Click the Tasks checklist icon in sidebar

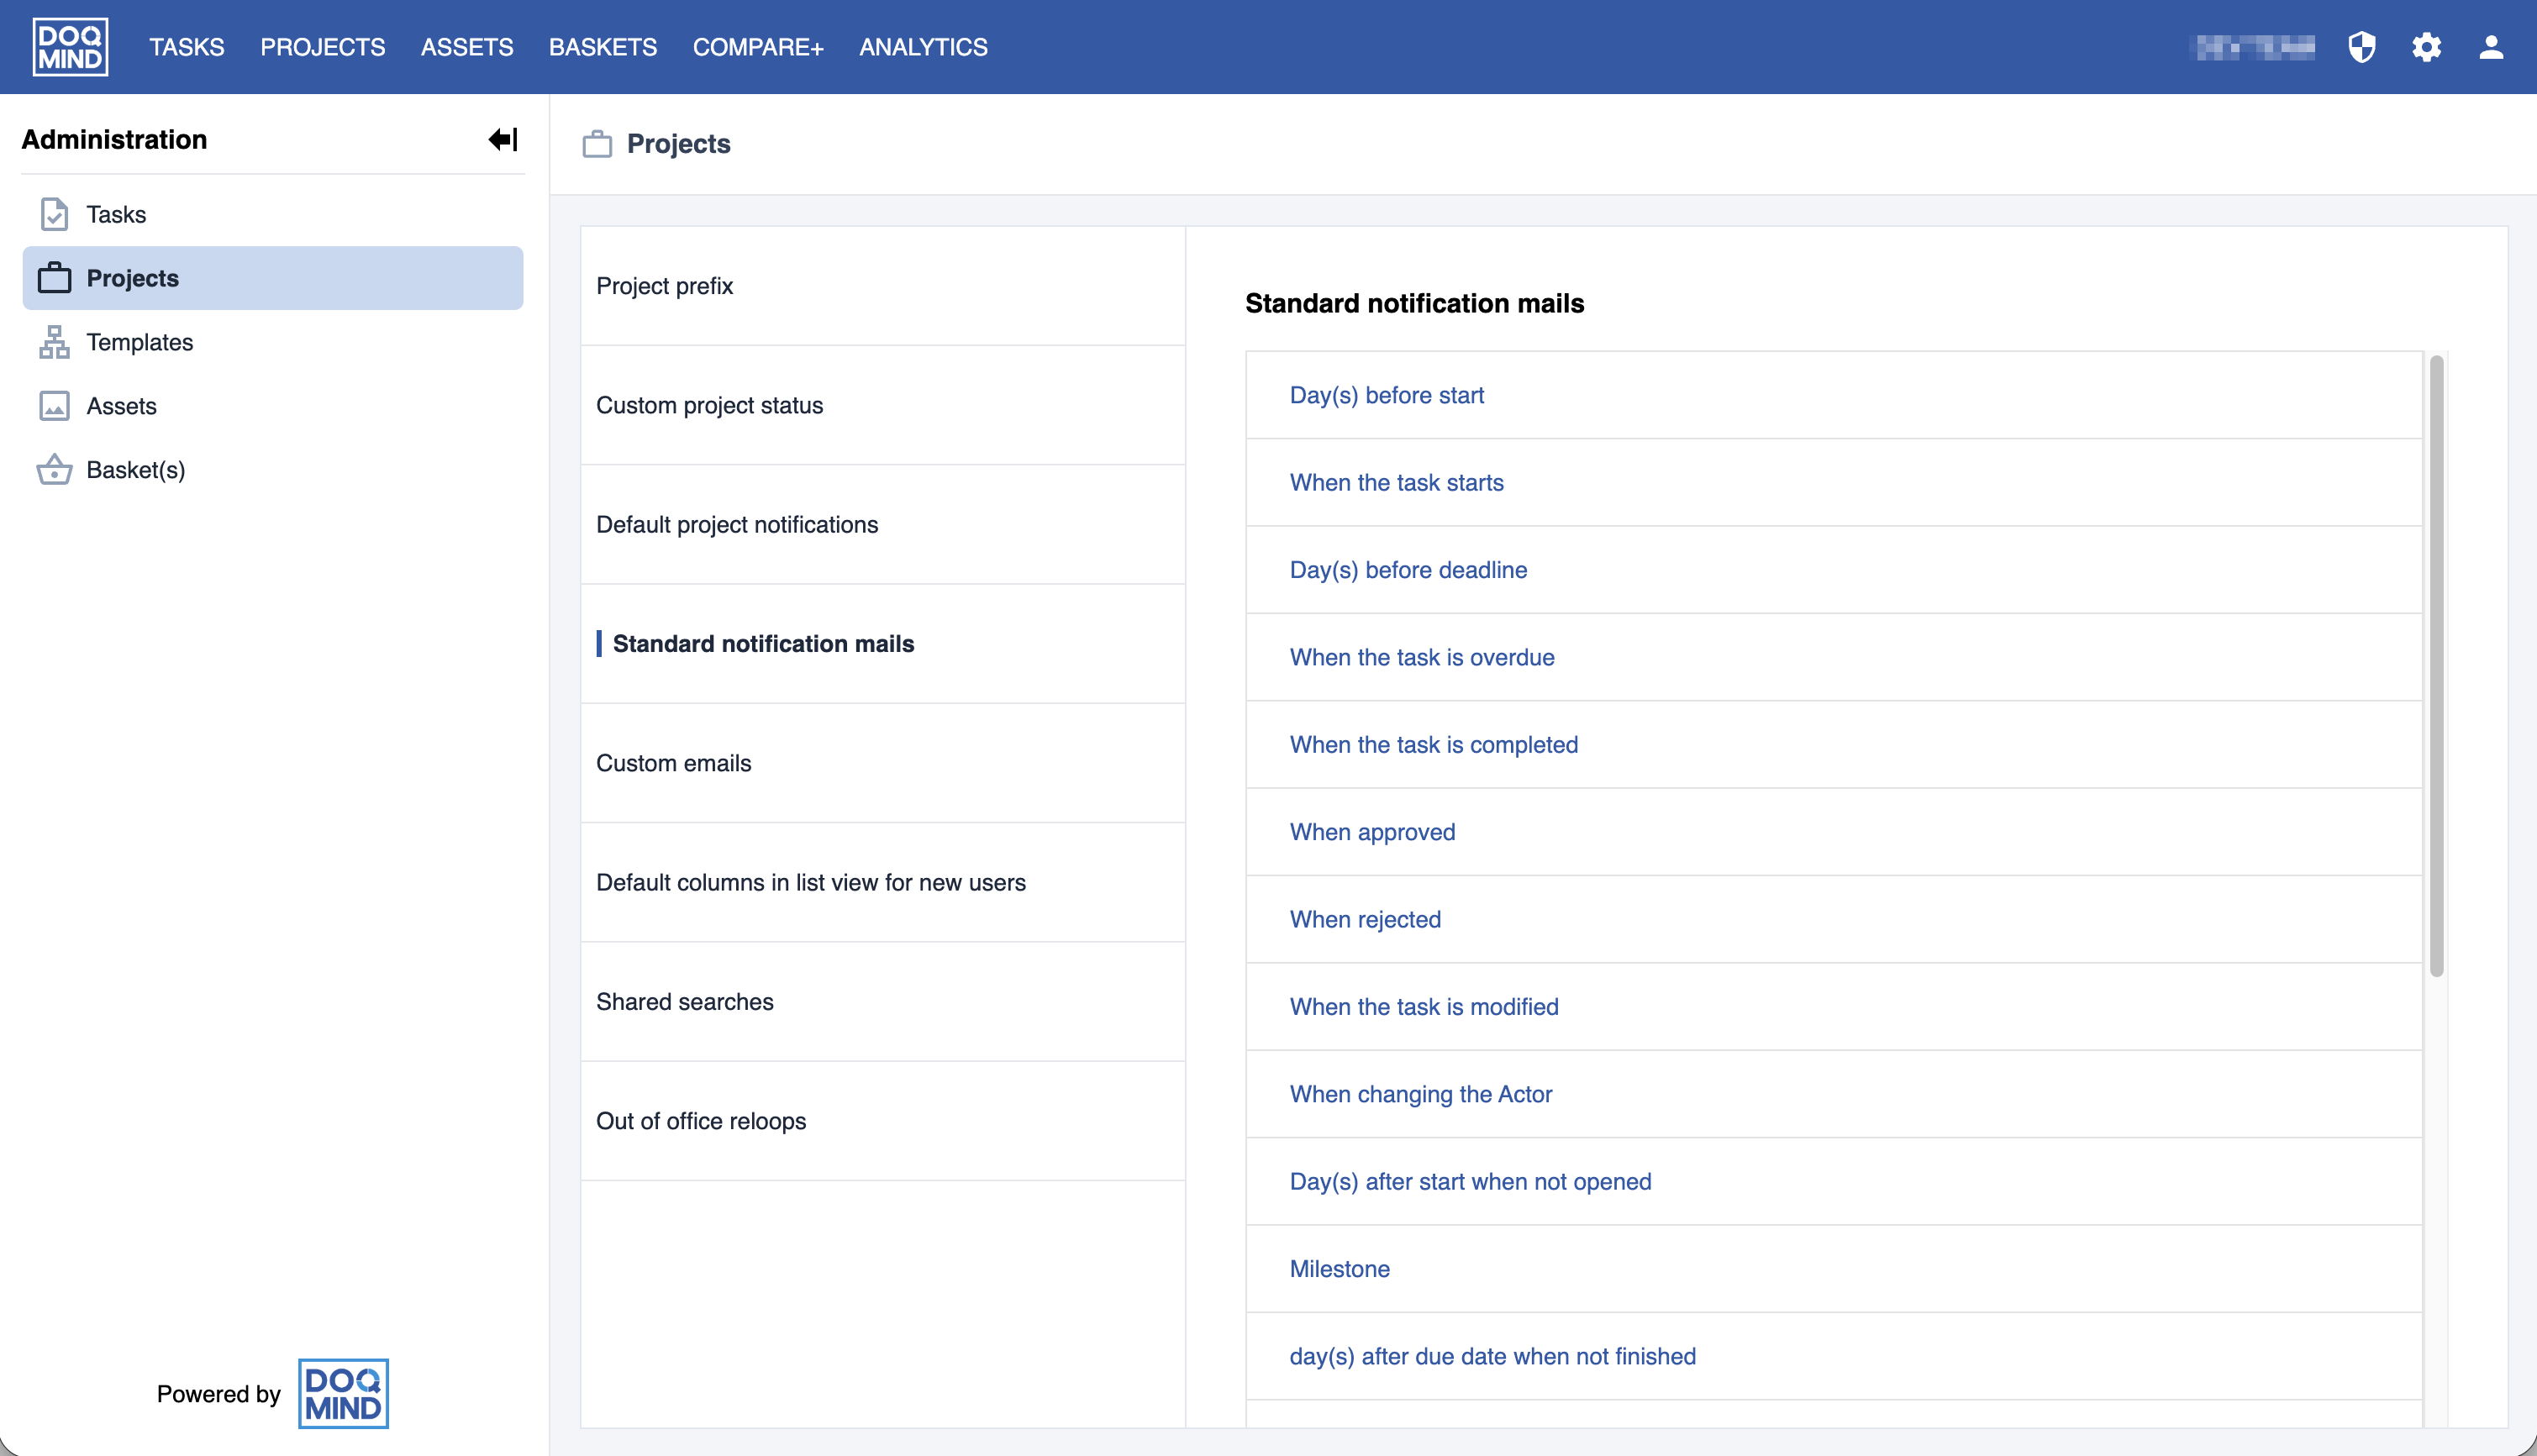pyautogui.click(x=54, y=214)
